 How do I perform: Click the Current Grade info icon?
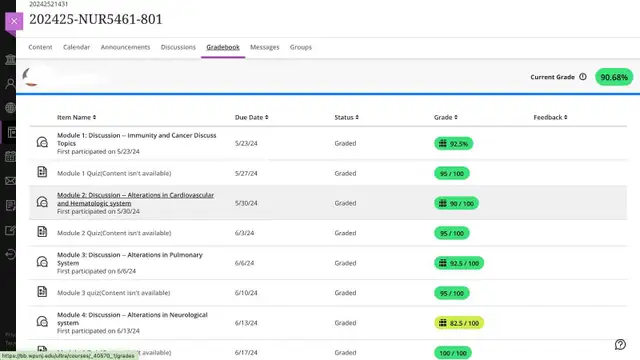coord(583,77)
